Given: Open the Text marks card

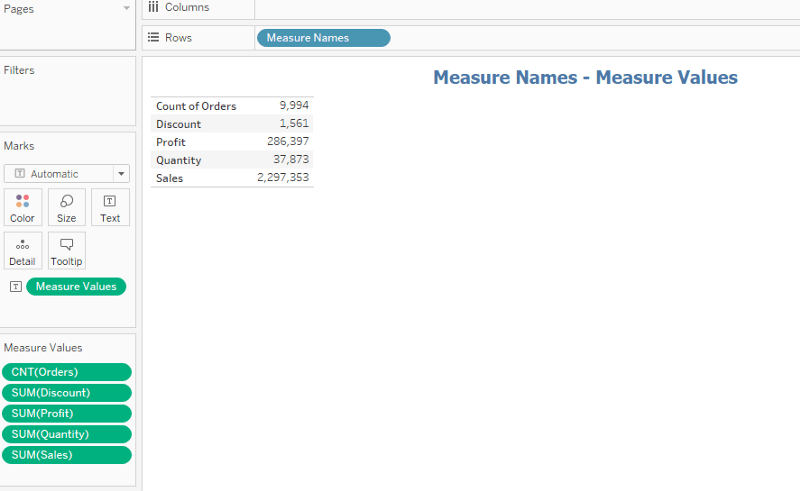Looking at the screenshot, I should [x=110, y=207].
